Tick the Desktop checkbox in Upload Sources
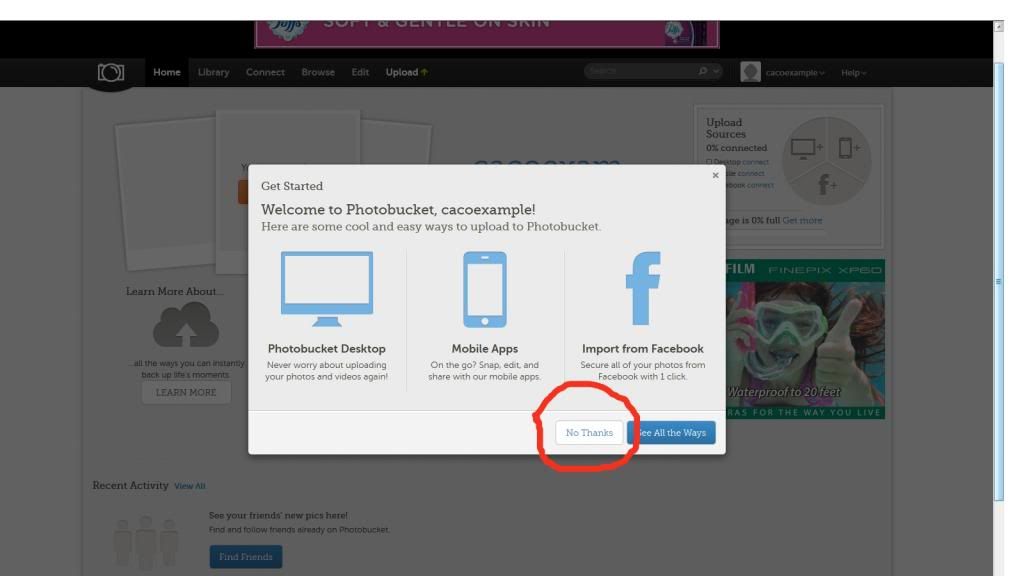 tap(709, 162)
